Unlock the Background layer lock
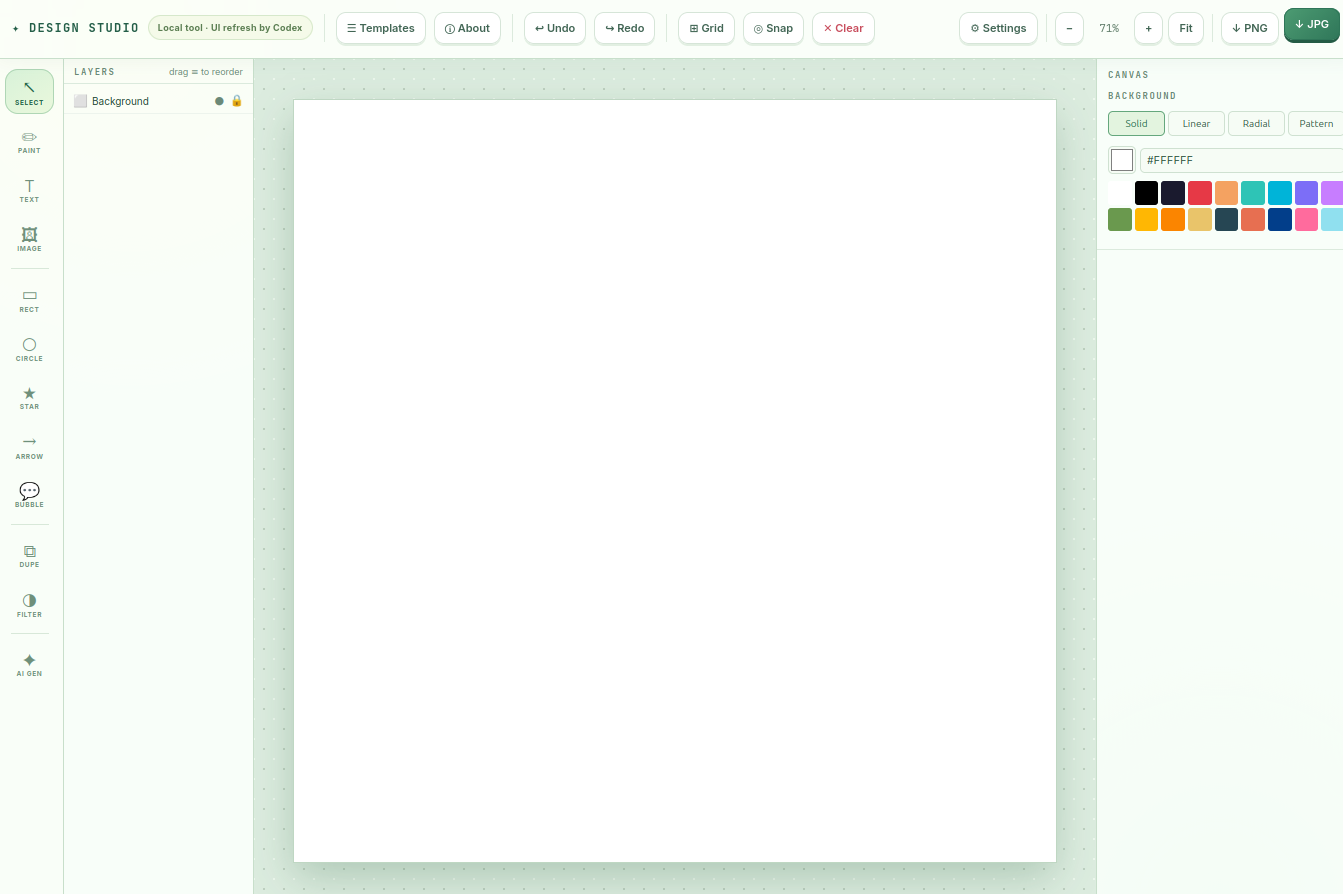1343x894 pixels. (x=237, y=101)
